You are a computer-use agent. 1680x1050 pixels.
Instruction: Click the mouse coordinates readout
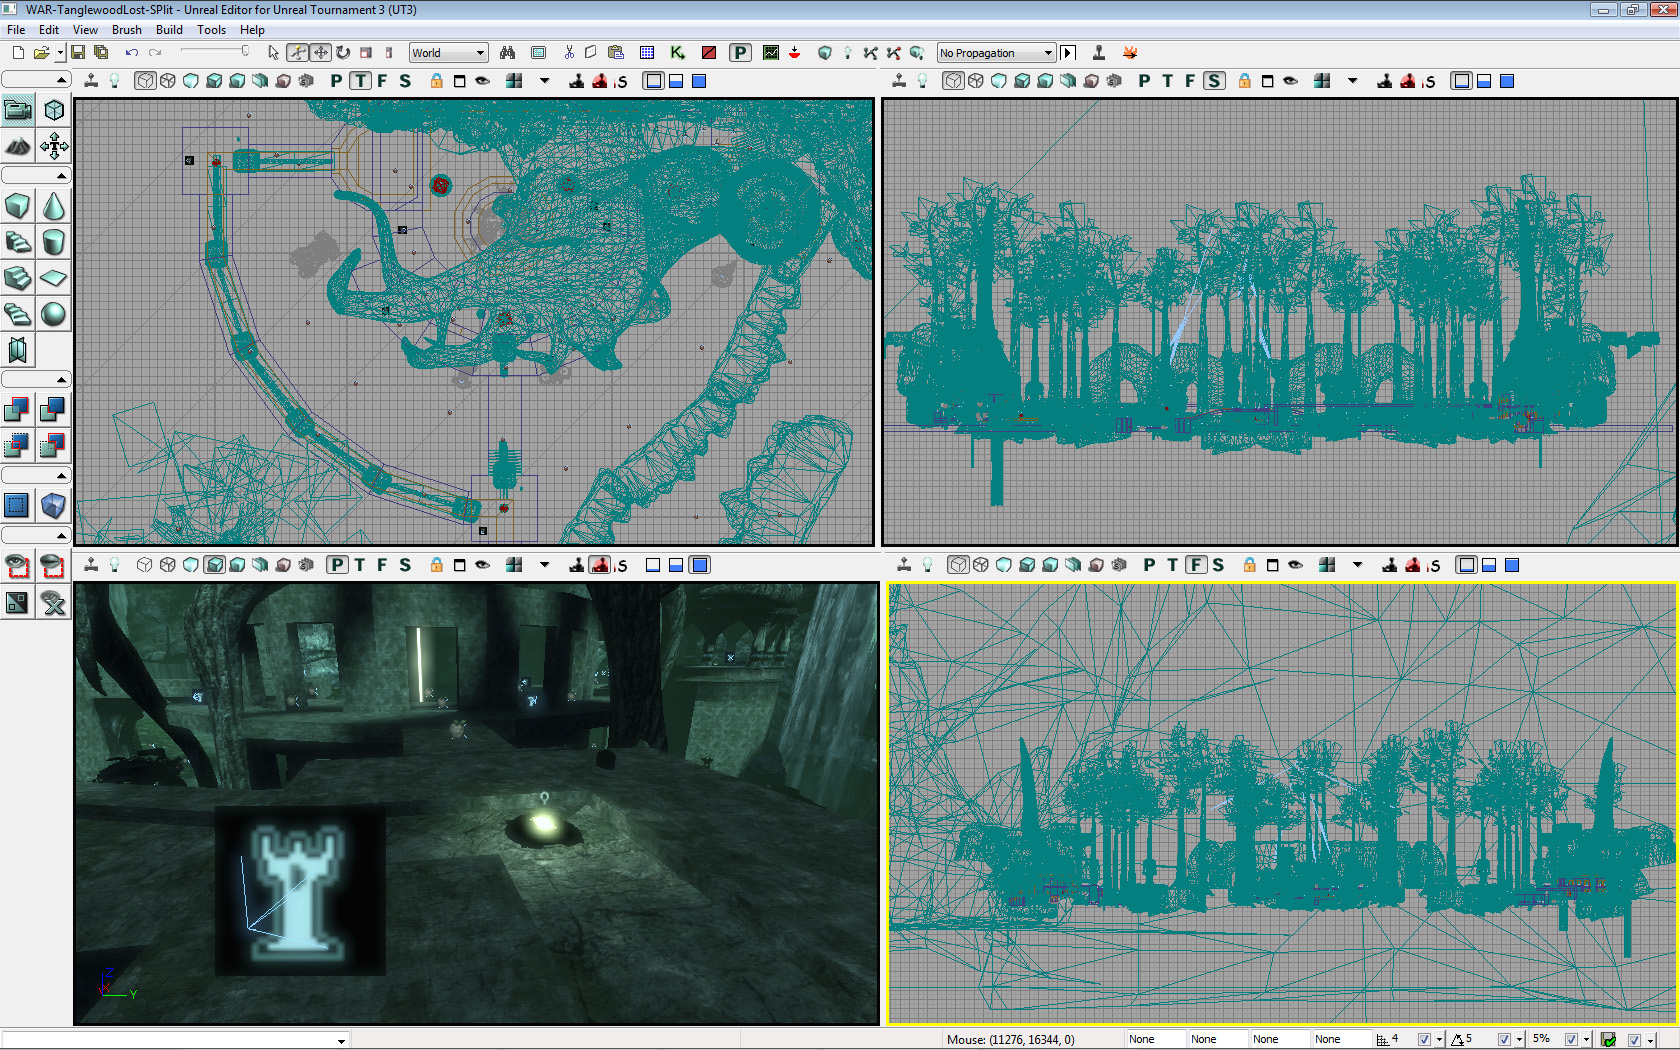(x=1010, y=1040)
